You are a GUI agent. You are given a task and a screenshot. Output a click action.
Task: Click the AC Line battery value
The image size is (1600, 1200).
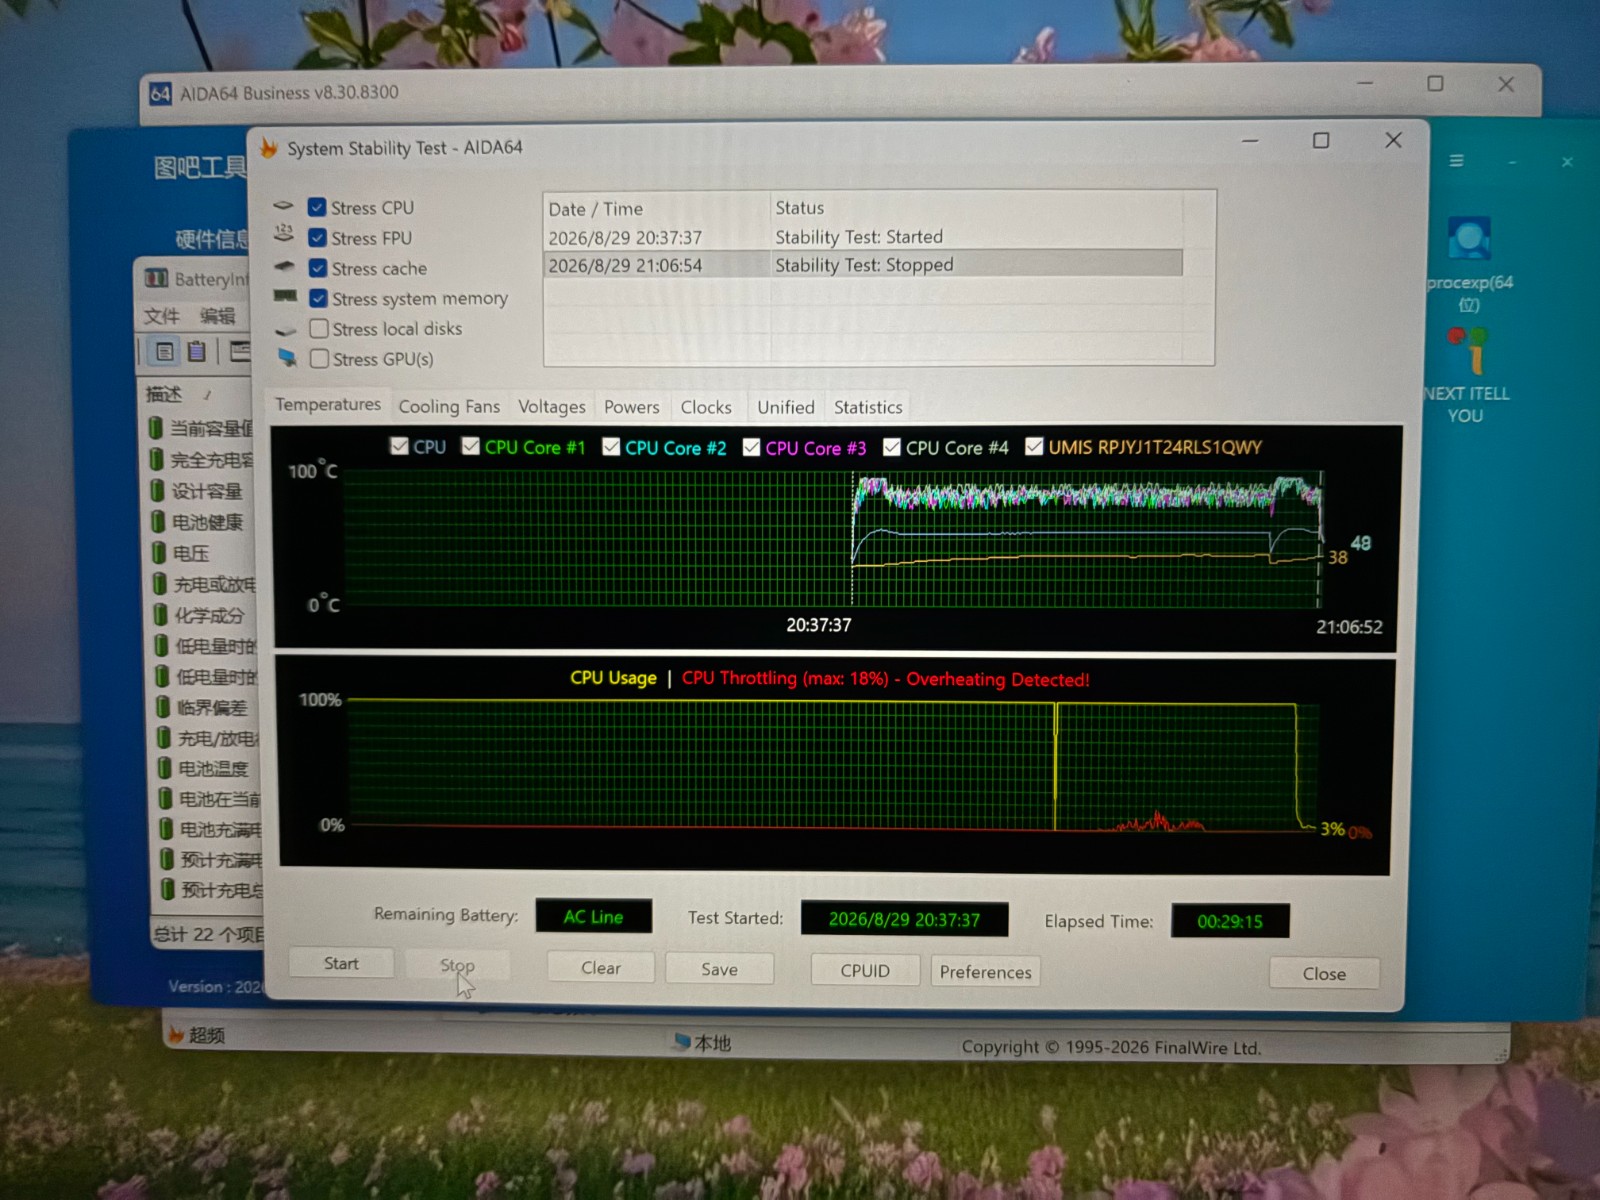tap(593, 916)
